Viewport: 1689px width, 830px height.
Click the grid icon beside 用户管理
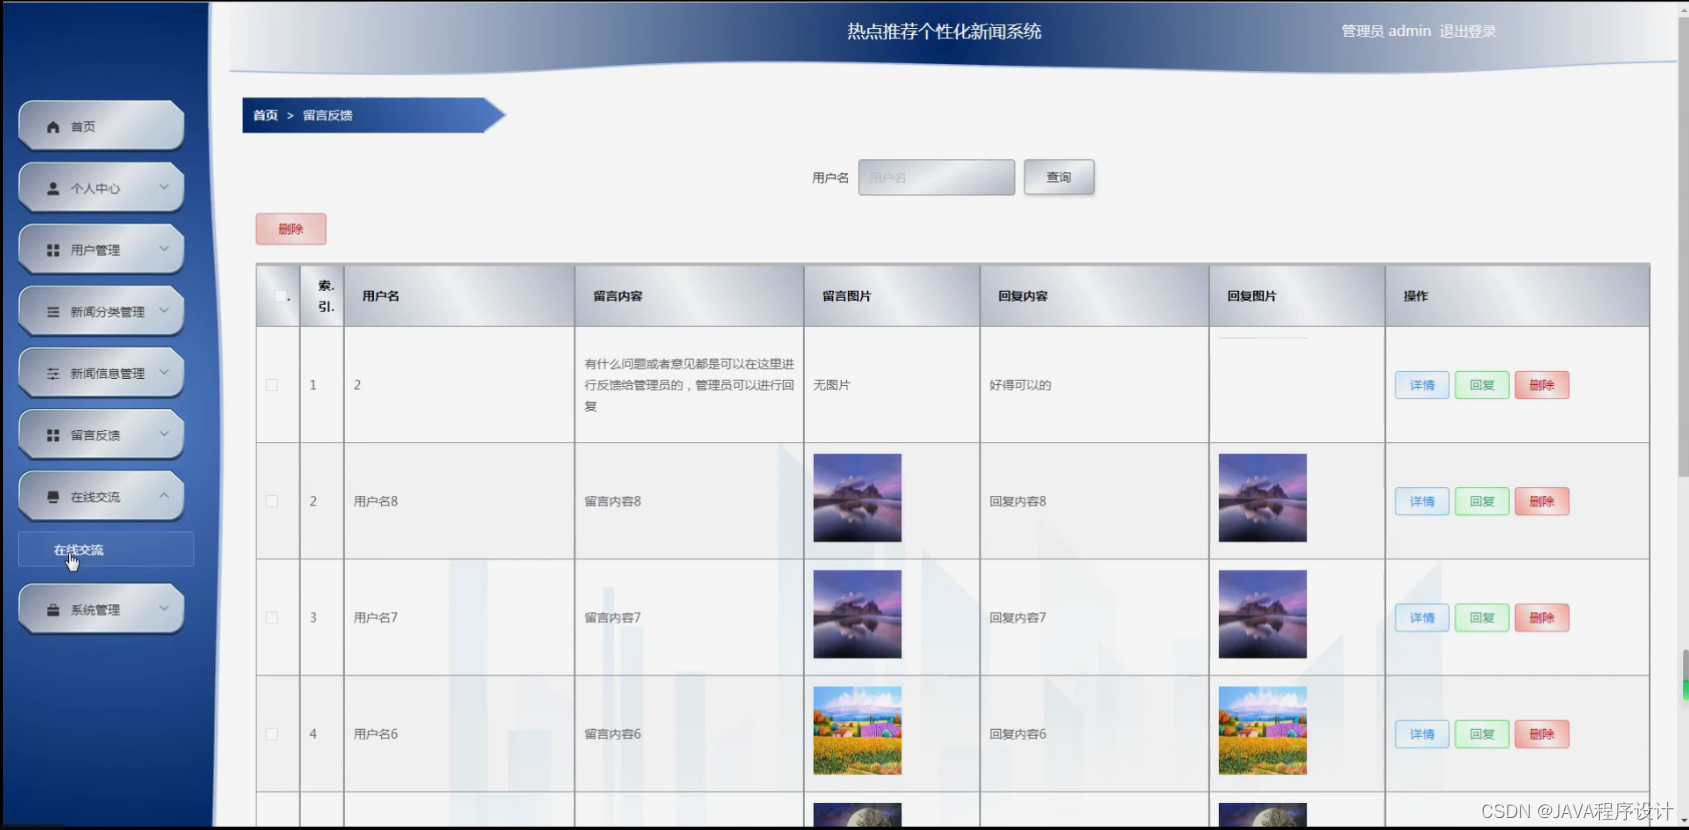(x=53, y=250)
